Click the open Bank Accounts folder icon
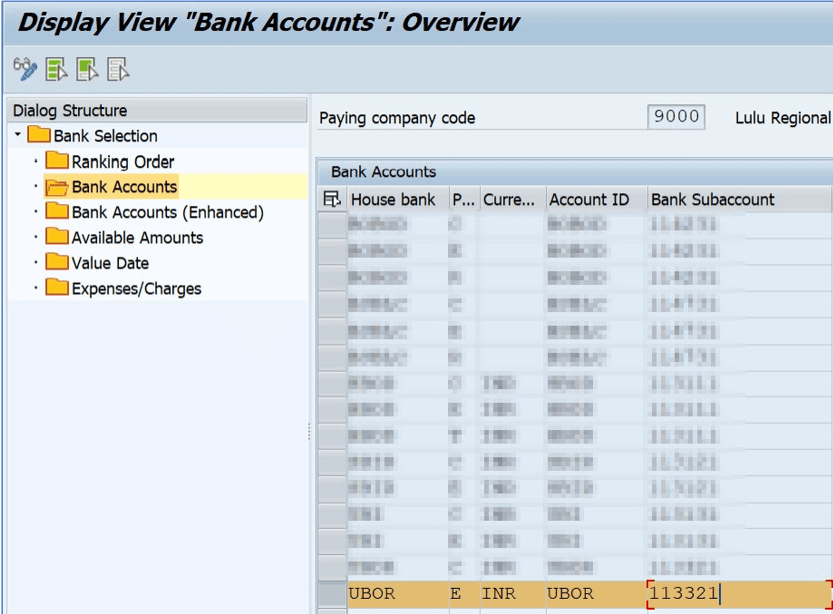Viewport: 833px width, 614px height. 57,187
